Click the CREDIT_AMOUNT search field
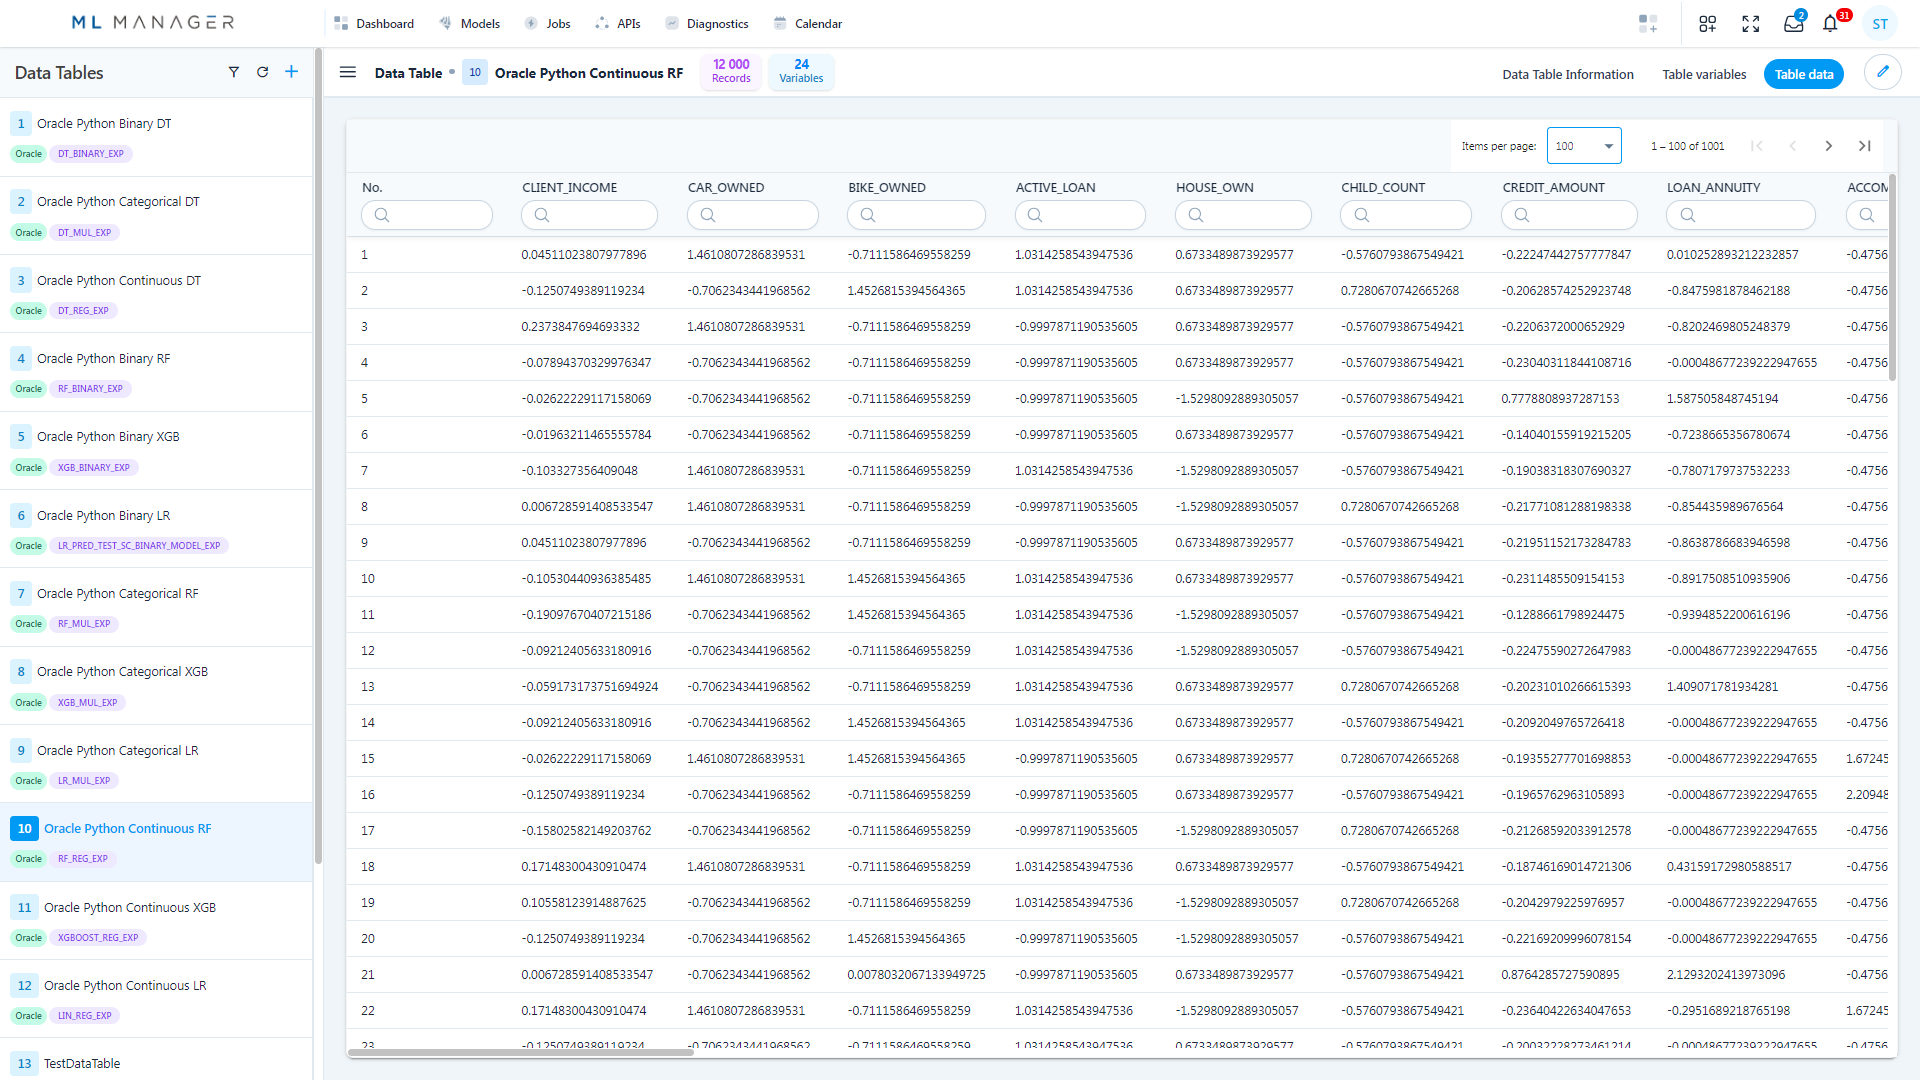The image size is (1920, 1080). tap(1569, 215)
